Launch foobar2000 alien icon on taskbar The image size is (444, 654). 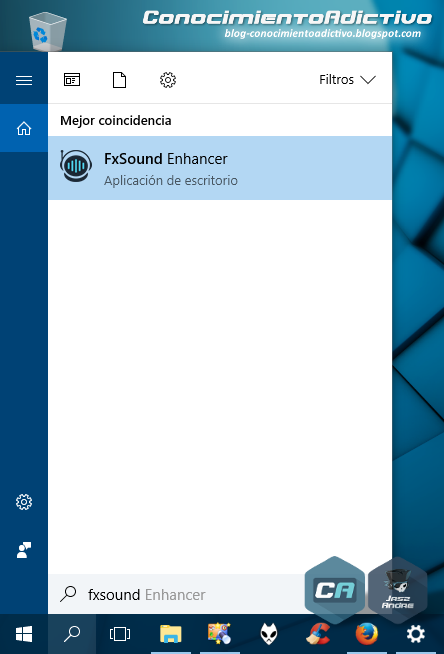pyautogui.click(x=269, y=634)
